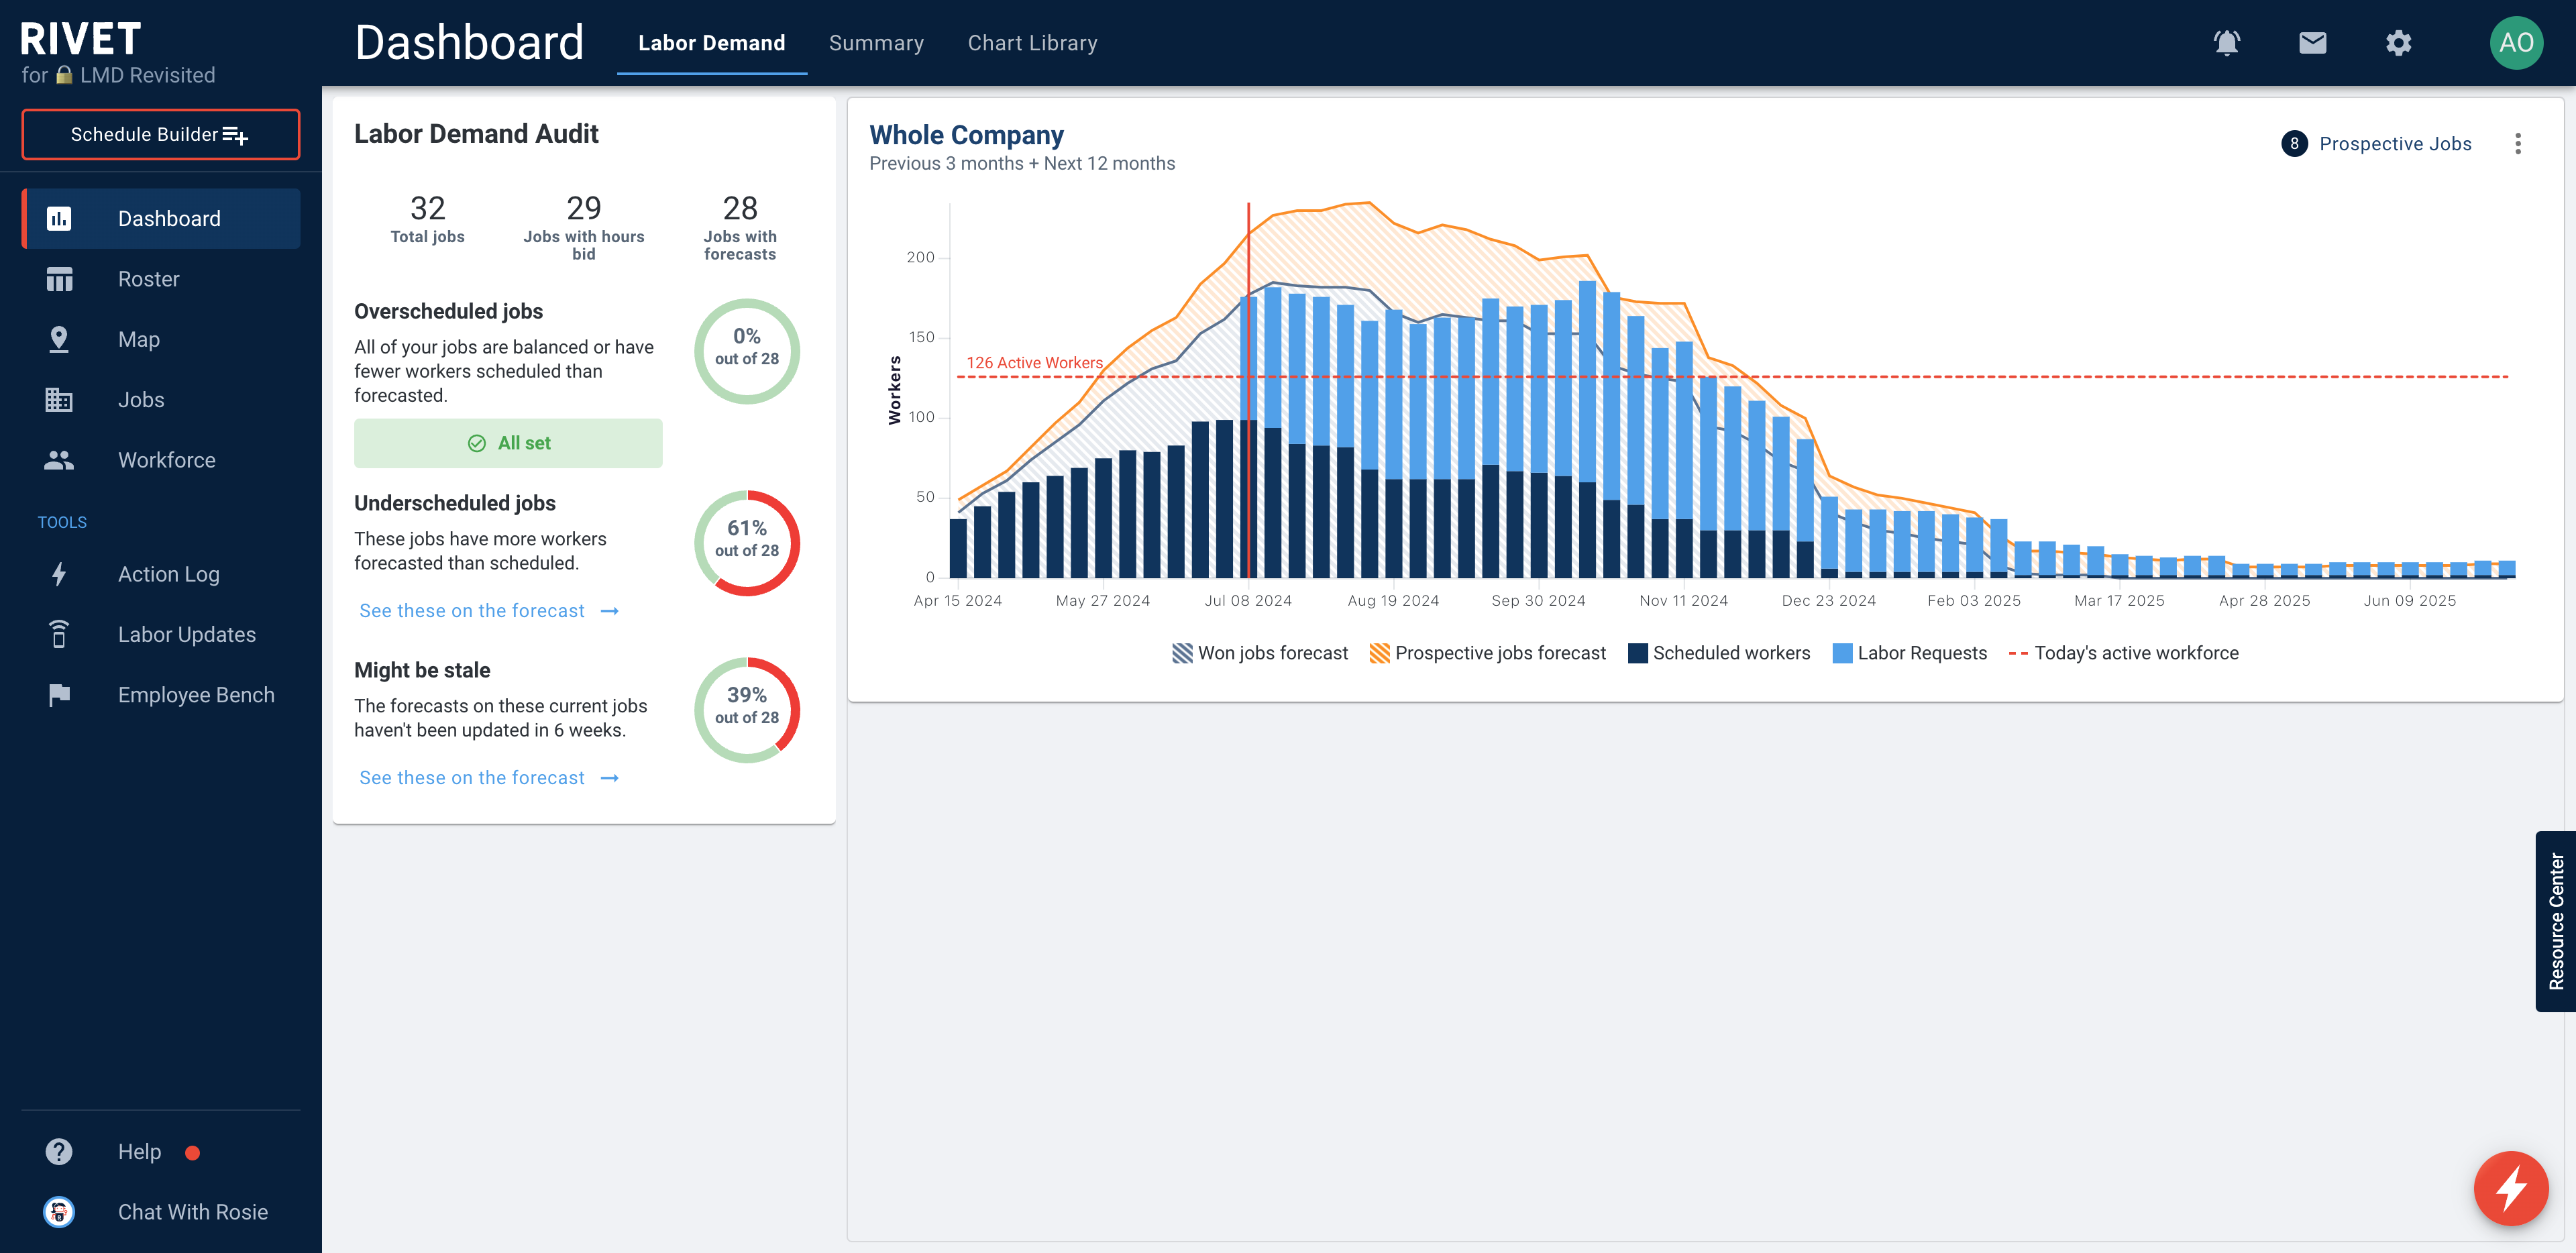Open the Resource Center side tab
This screenshot has height=1253, width=2576.
coord(2556,921)
